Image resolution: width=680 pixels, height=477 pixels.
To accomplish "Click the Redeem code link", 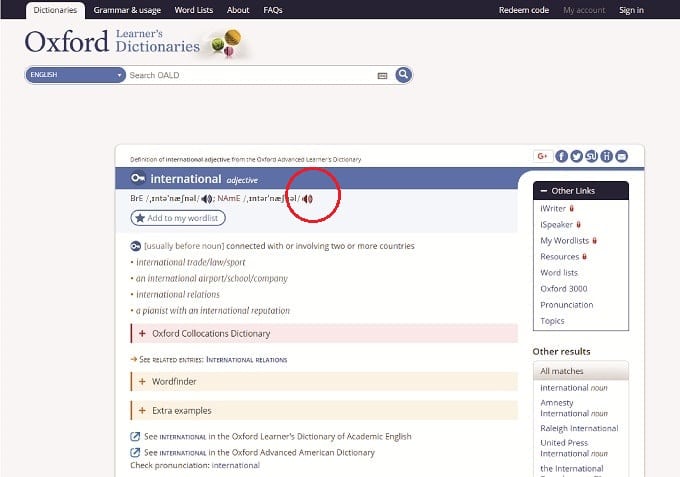I will (x=523, y=10).
